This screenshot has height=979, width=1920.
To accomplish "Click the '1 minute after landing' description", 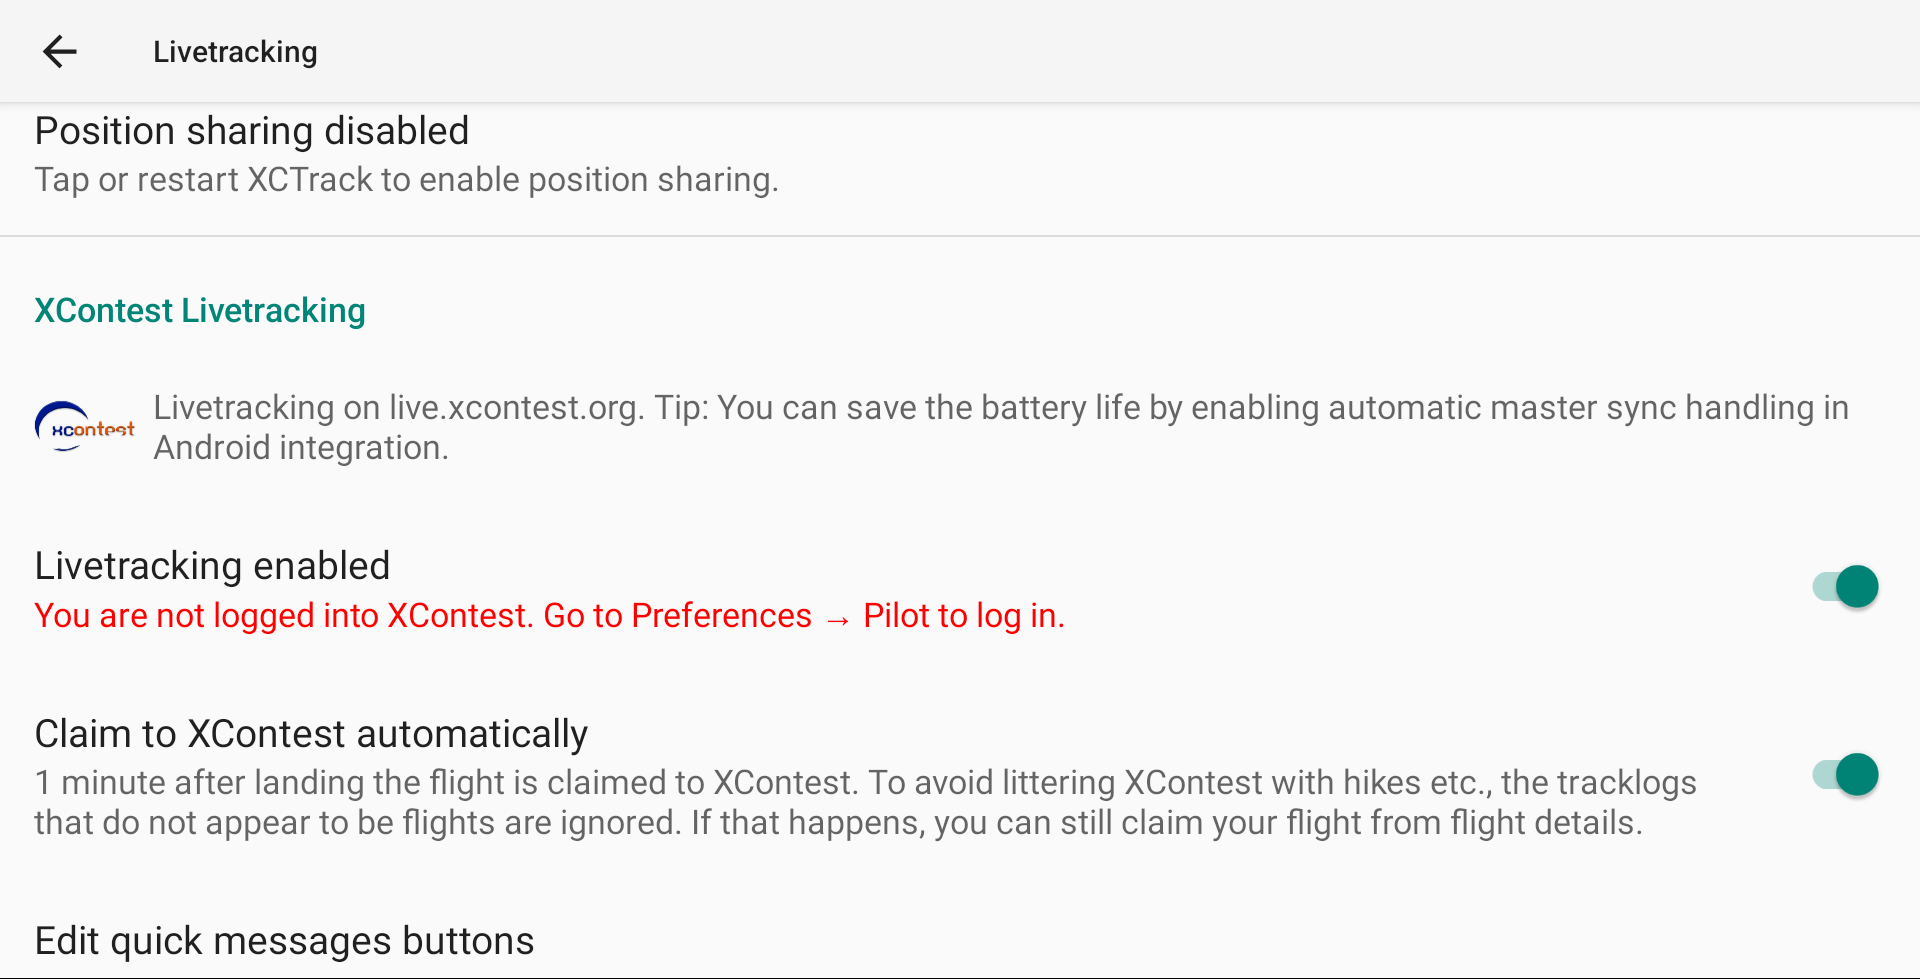I will 865,783.
